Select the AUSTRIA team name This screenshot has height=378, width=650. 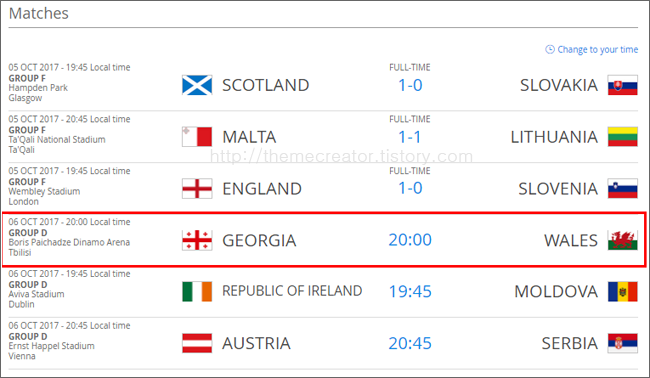coord(256,343)
